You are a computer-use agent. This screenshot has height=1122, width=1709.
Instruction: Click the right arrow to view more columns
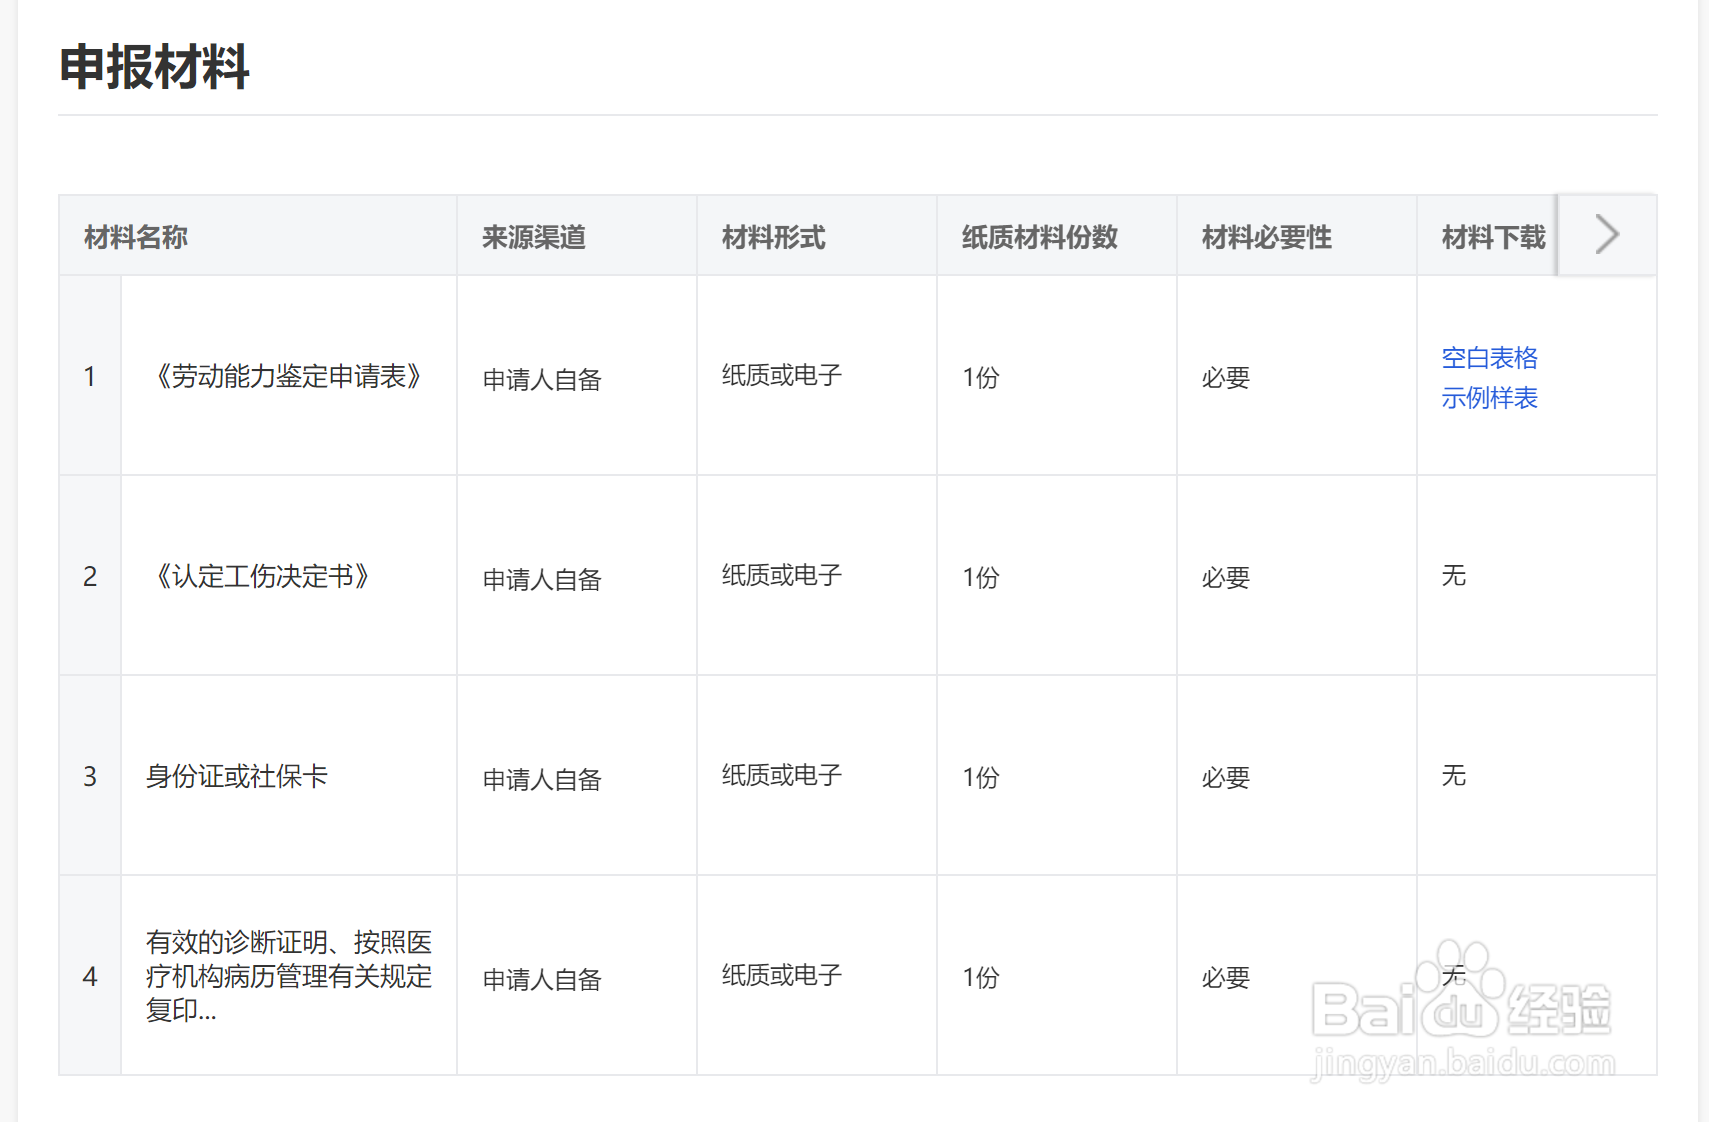[1604, 234]
